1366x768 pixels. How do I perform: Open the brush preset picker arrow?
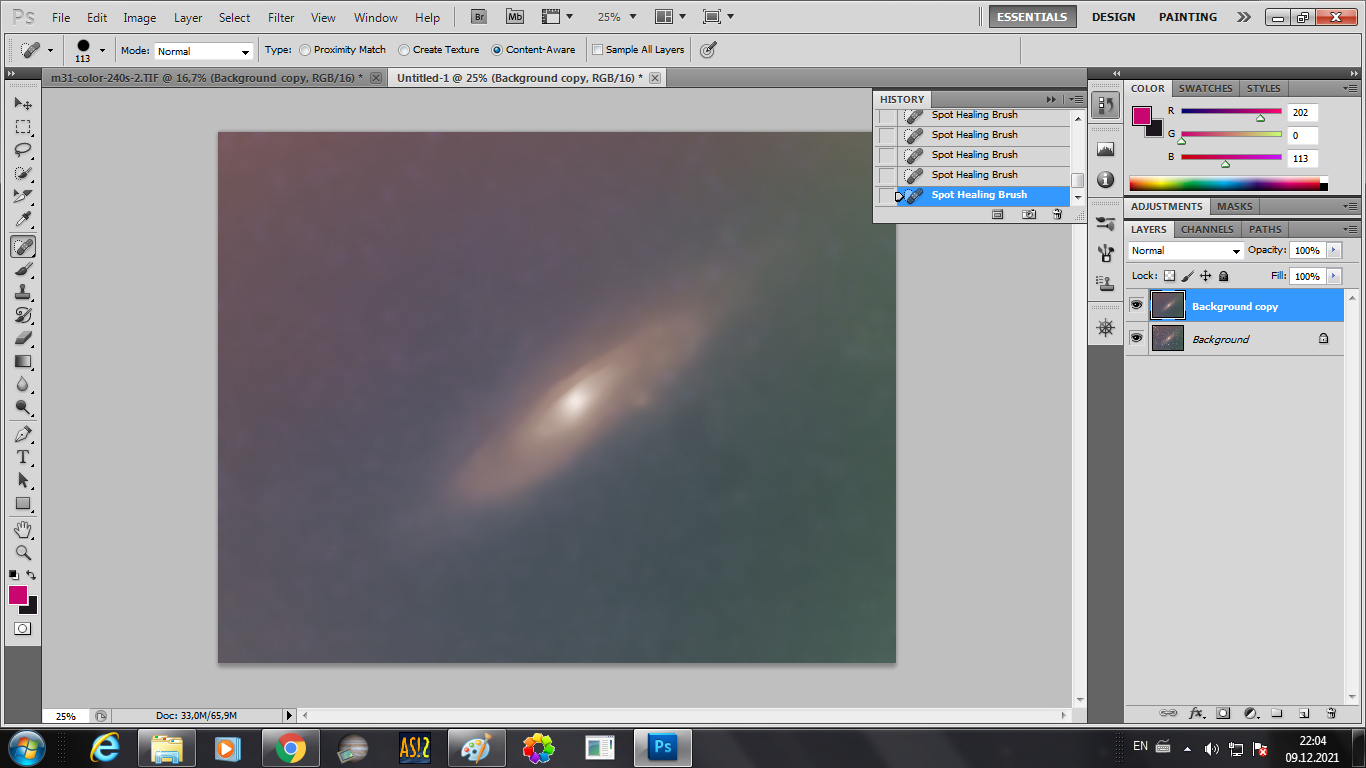tap(102, 50)
